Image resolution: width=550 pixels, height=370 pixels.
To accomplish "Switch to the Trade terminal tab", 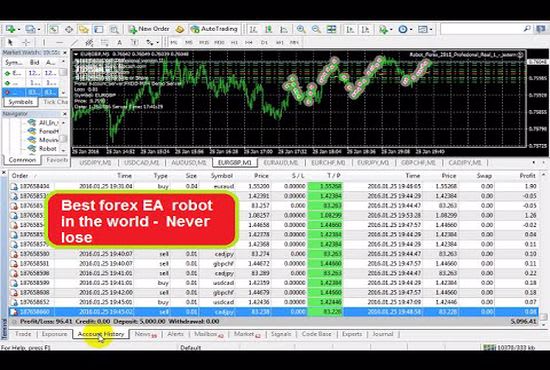I will click(x=23, y=334).
